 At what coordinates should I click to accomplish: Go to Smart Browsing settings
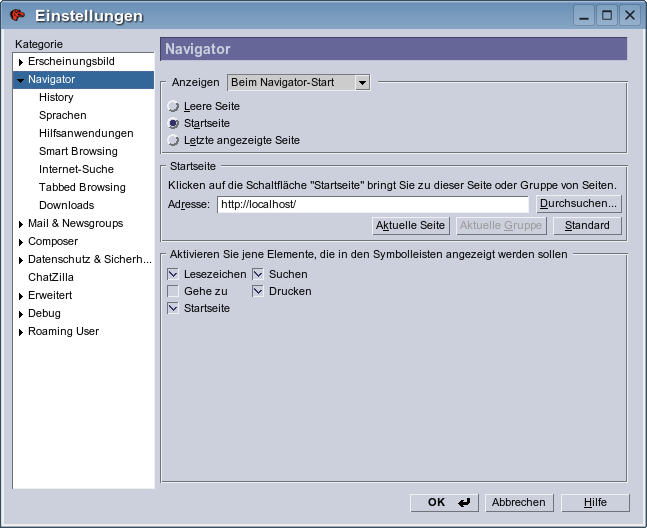point(78,151)
